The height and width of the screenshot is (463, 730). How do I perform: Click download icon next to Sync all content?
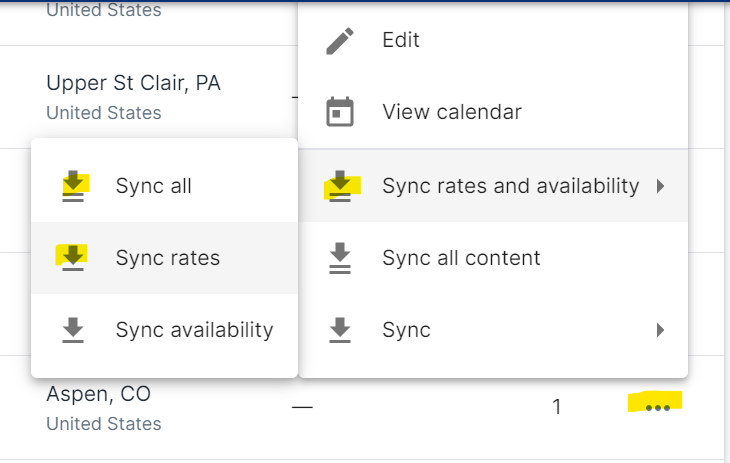pos(340,258)
